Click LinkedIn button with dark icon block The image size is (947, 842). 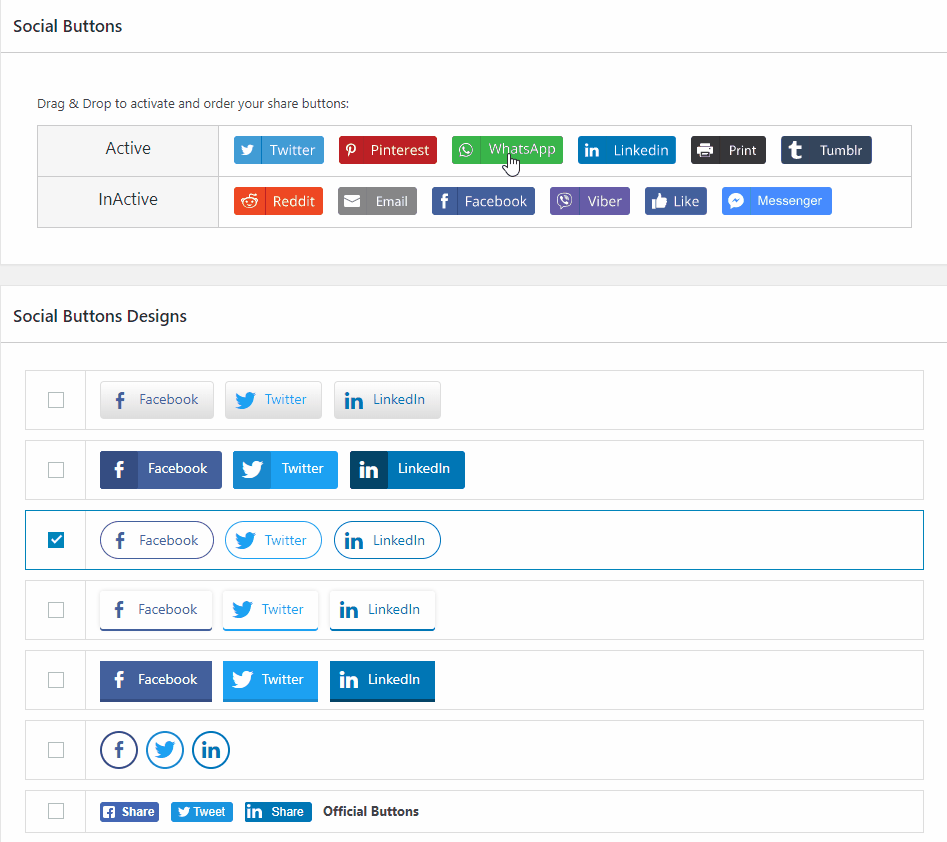pos(408,470)
